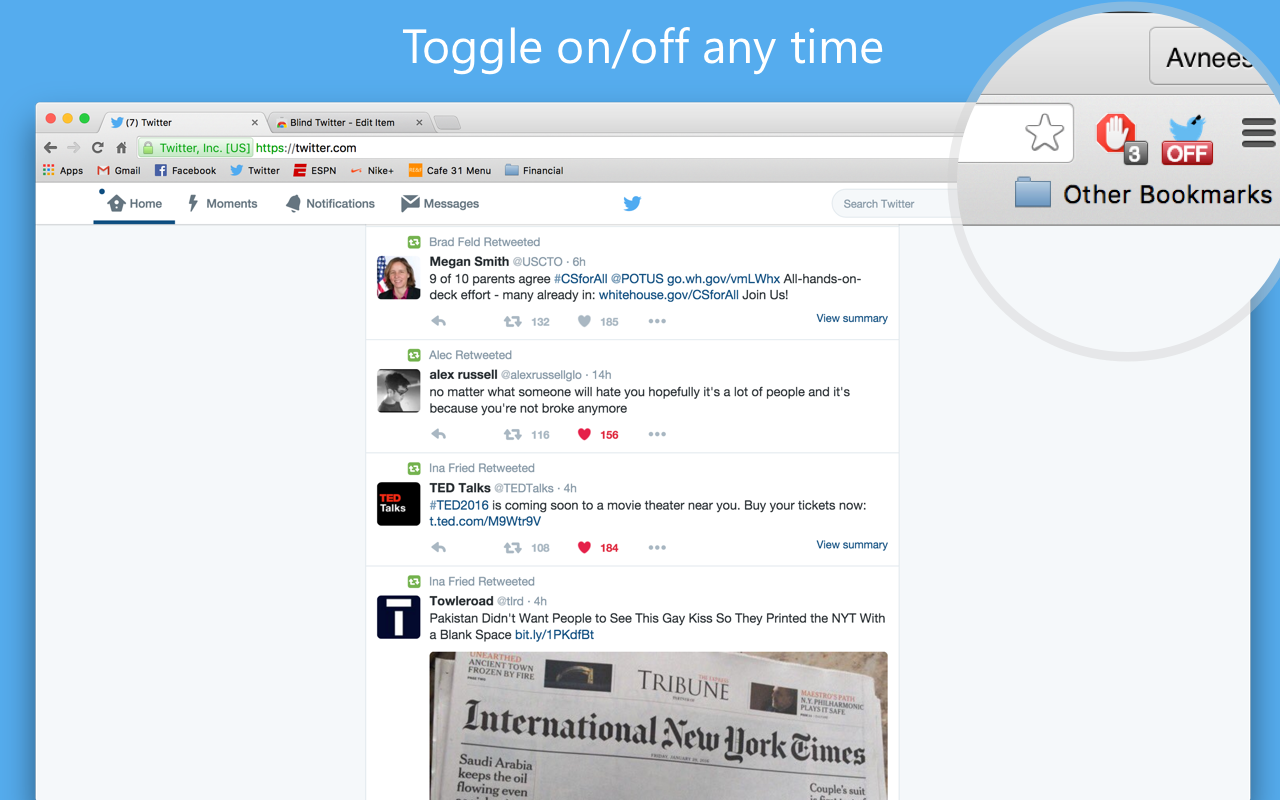
Task: Open the whitehouse.gov/CSforAll link
Action: point(668,295)
